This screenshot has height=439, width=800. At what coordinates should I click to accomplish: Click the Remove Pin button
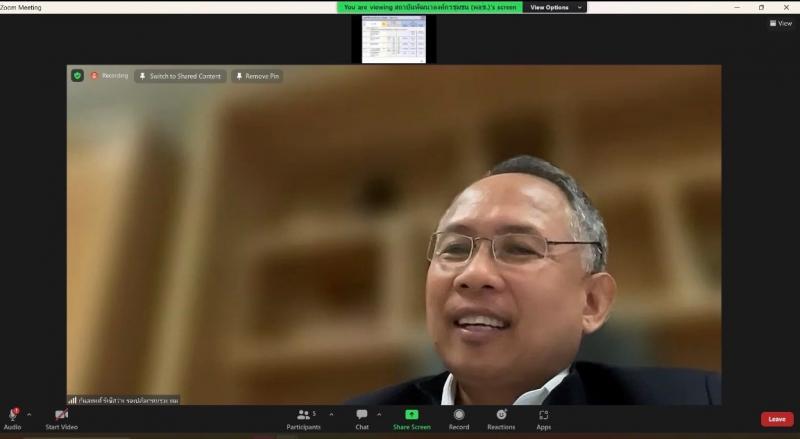pos(257,76)
